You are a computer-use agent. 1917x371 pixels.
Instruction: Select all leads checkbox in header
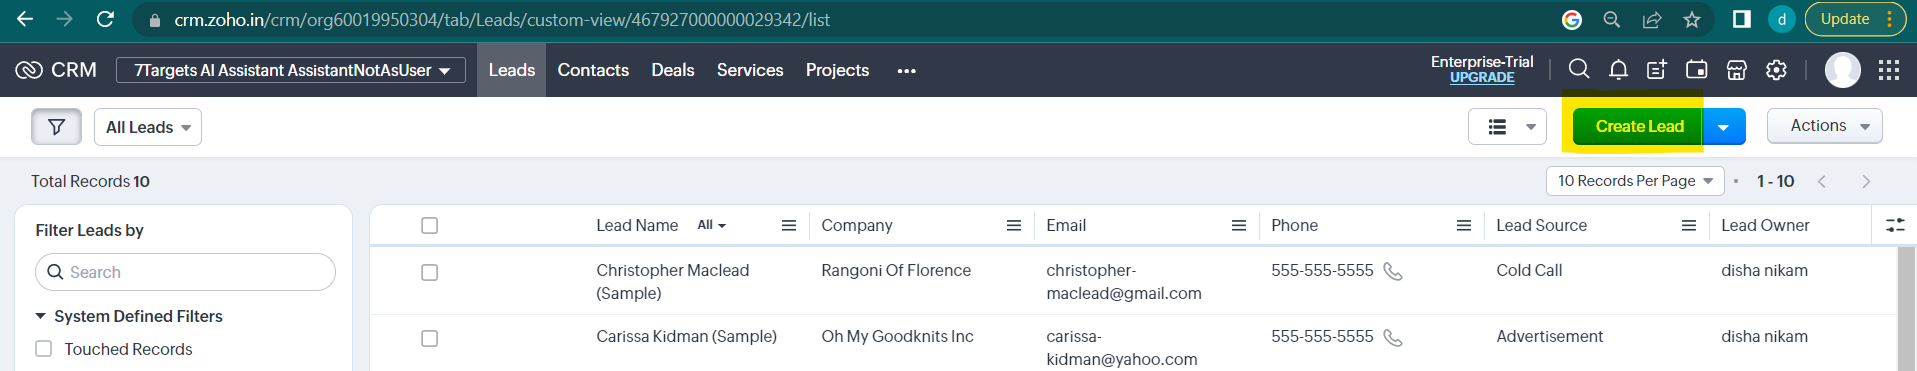[430, 225]
